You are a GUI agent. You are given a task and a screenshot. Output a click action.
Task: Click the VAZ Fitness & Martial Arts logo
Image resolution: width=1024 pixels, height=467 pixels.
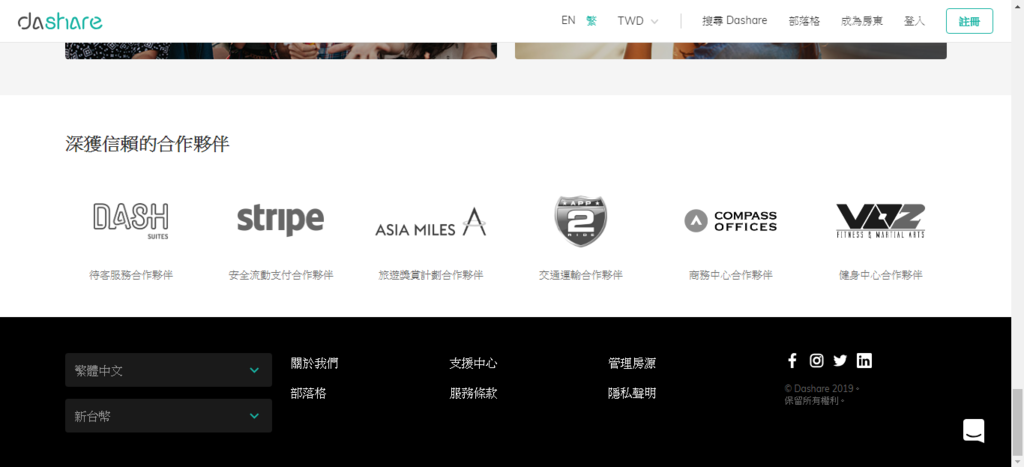click(880, 221)
